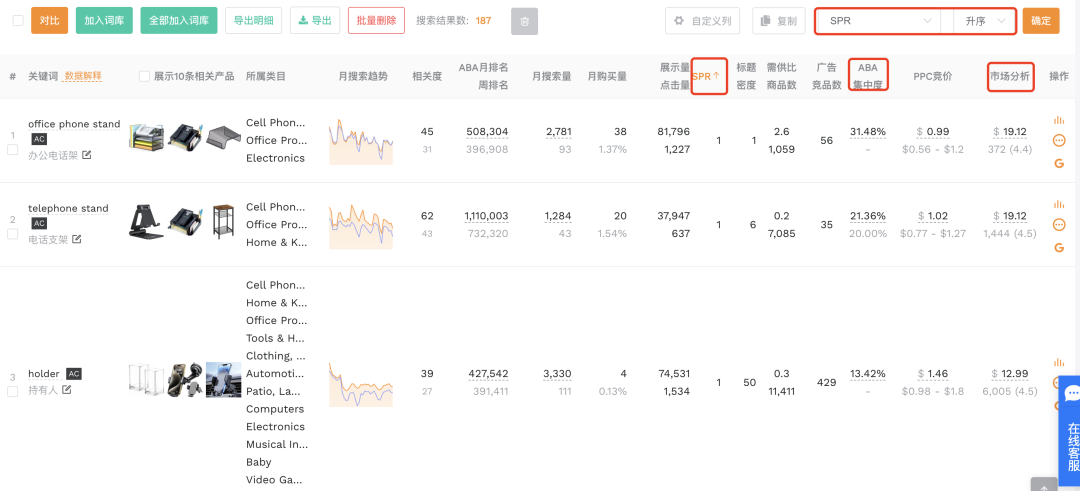Click the orange 确定 button
1080x491 pixels.
1040,21
